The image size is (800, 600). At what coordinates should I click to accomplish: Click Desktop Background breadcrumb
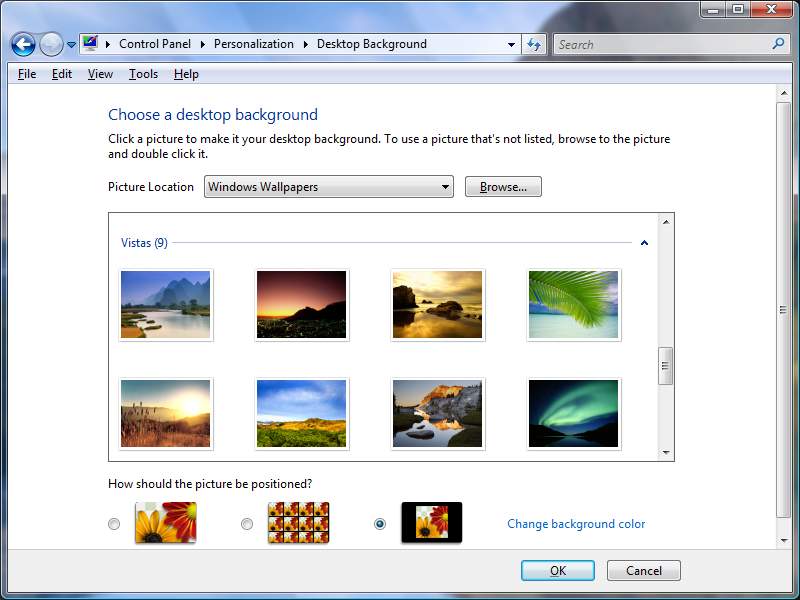point(371,44)
